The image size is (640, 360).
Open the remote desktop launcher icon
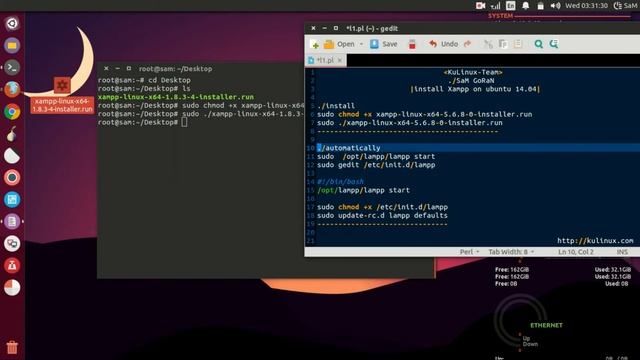pyautogui.click(x=12, y=244)
